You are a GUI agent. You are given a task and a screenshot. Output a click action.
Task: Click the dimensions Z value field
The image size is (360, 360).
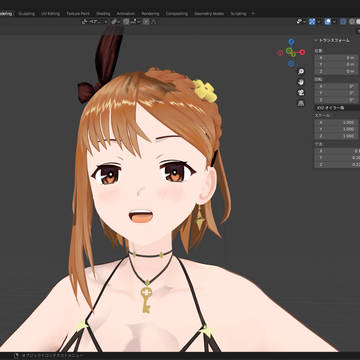337,165
